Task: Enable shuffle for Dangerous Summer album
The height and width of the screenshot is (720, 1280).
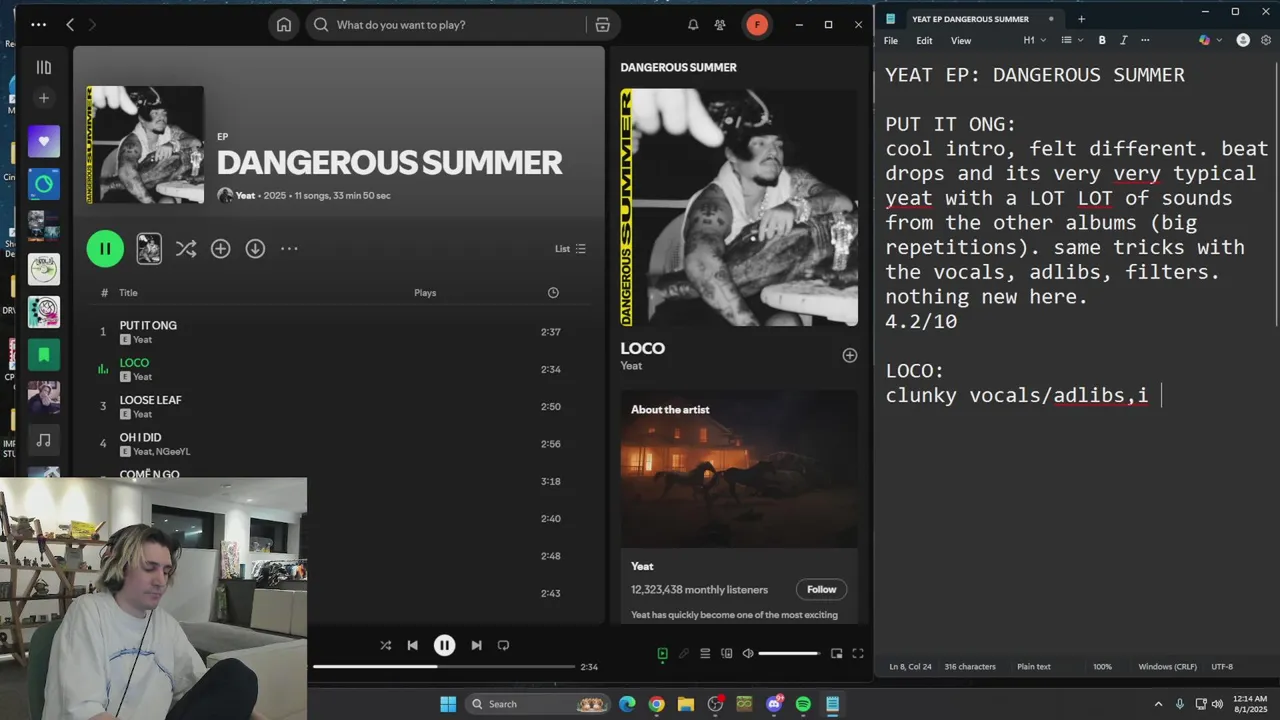Action: (x=186, y=249)
